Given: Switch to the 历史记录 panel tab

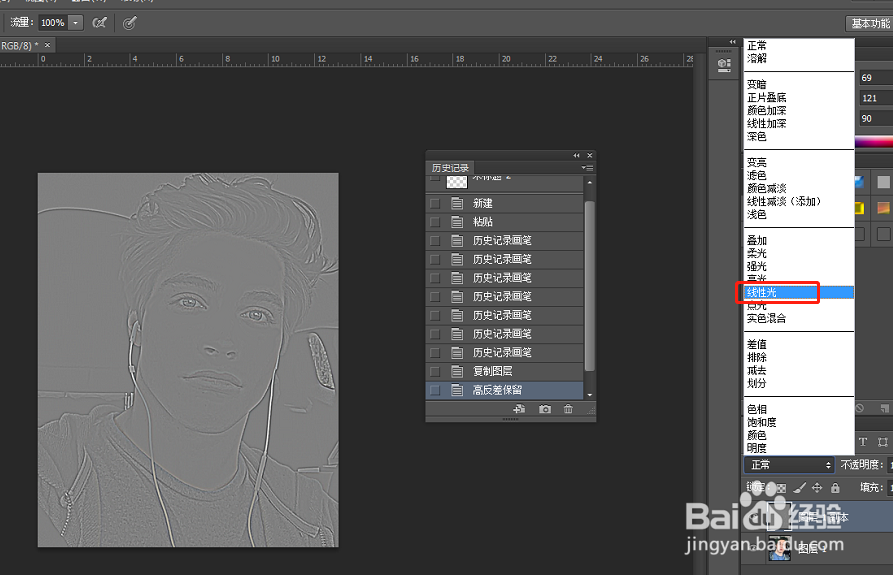Looking at the screenshot, I should [x=450, y=168].
